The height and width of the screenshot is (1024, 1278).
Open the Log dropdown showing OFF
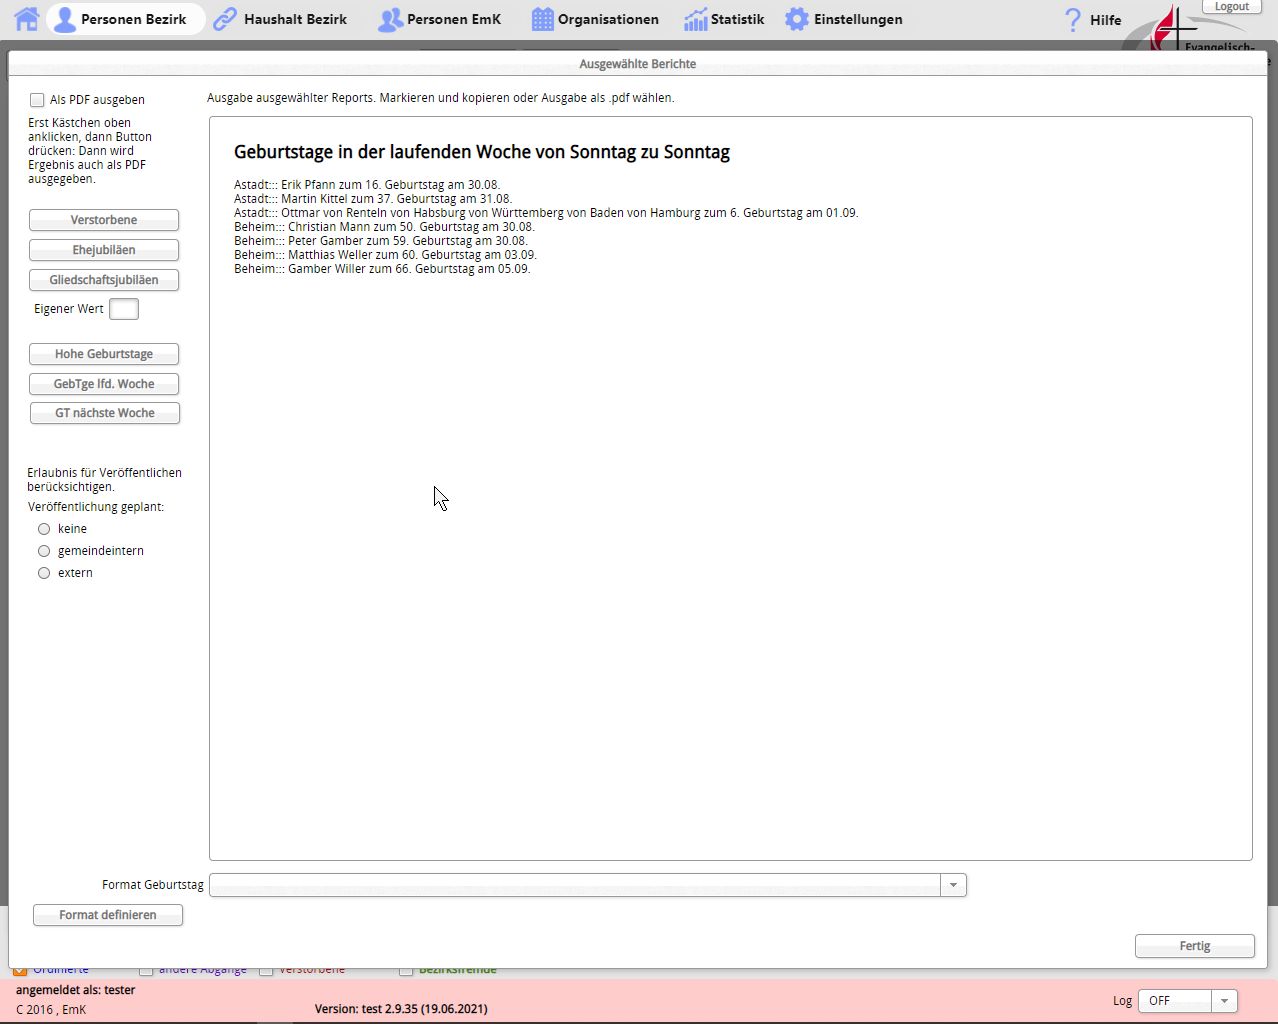[x=1224, y=1001]
